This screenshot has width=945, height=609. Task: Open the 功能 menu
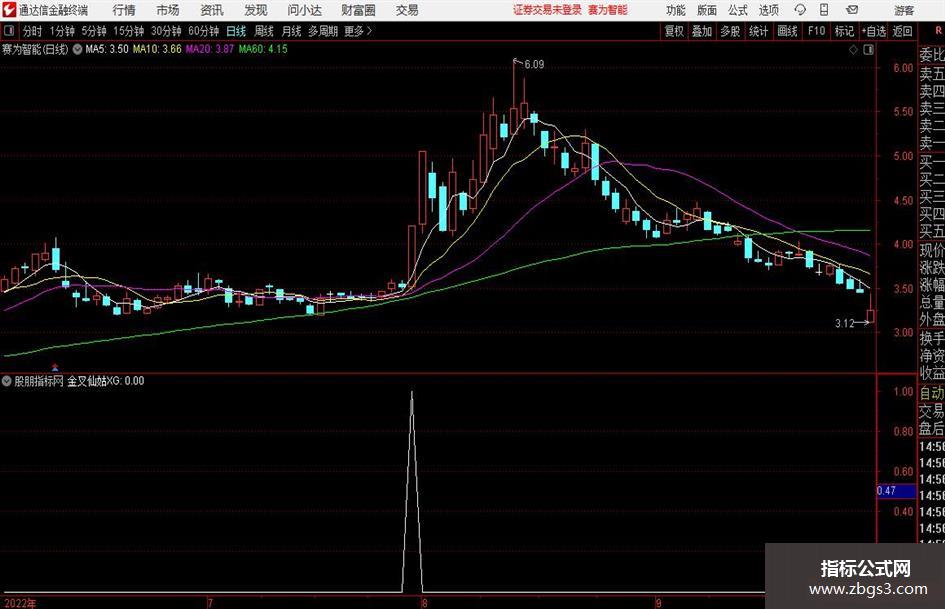coord(676,10)
